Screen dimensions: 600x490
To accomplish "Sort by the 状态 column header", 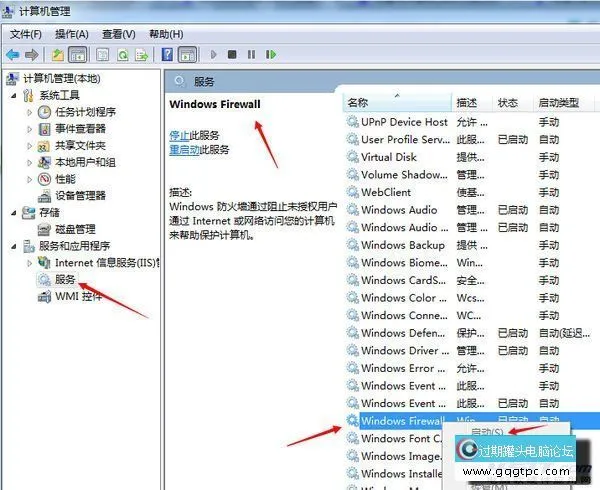I will point(512,103).
